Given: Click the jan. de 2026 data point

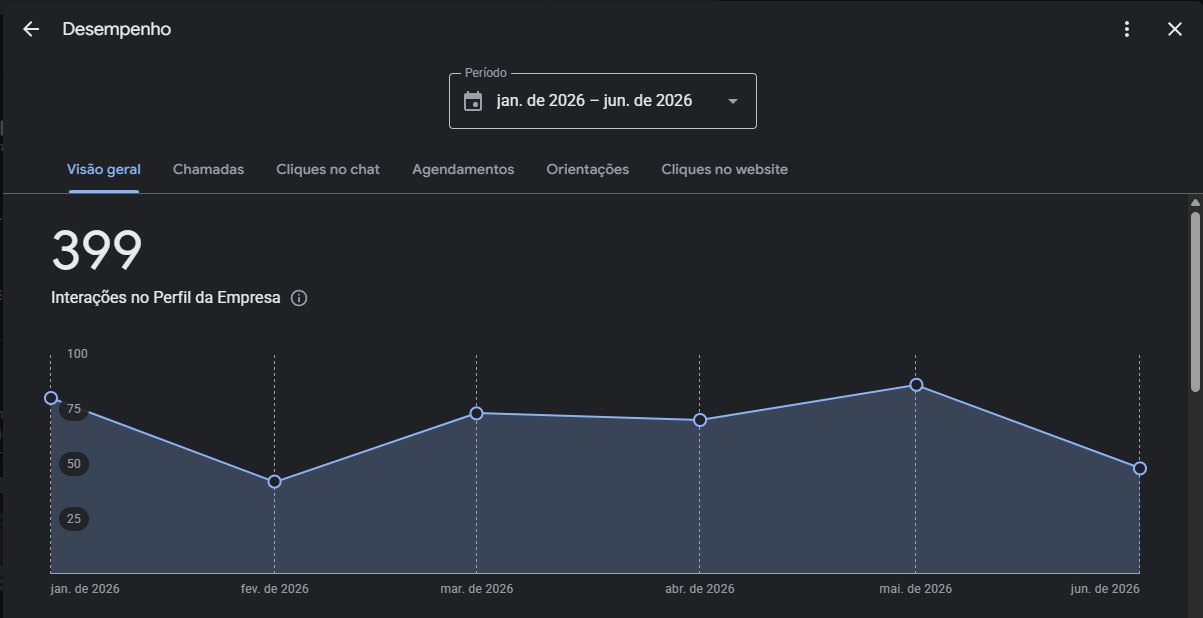Looking at the screenshot, I should click(51, 398).
